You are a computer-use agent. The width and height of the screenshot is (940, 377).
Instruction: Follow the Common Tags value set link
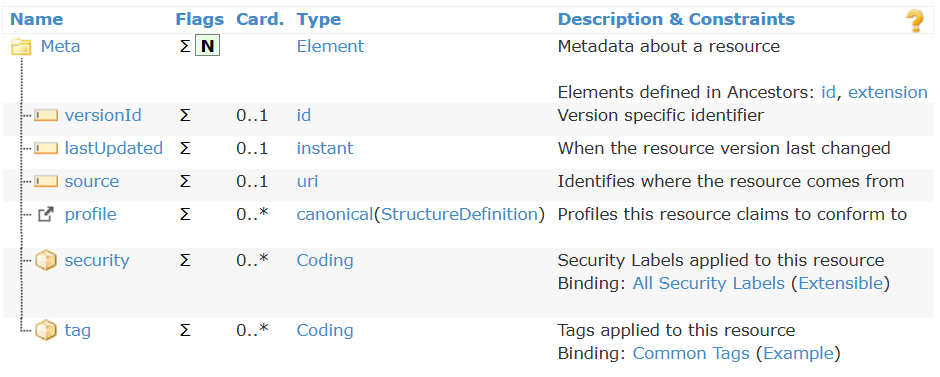point(691,353)
